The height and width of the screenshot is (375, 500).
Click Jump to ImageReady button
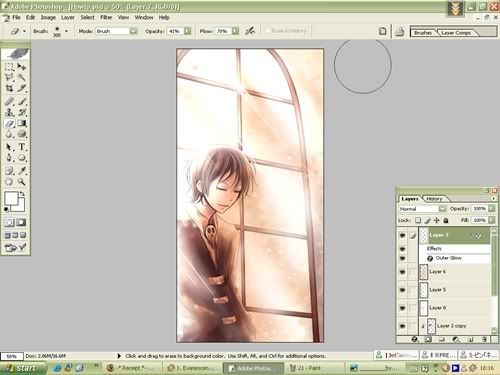coord(15,248)
